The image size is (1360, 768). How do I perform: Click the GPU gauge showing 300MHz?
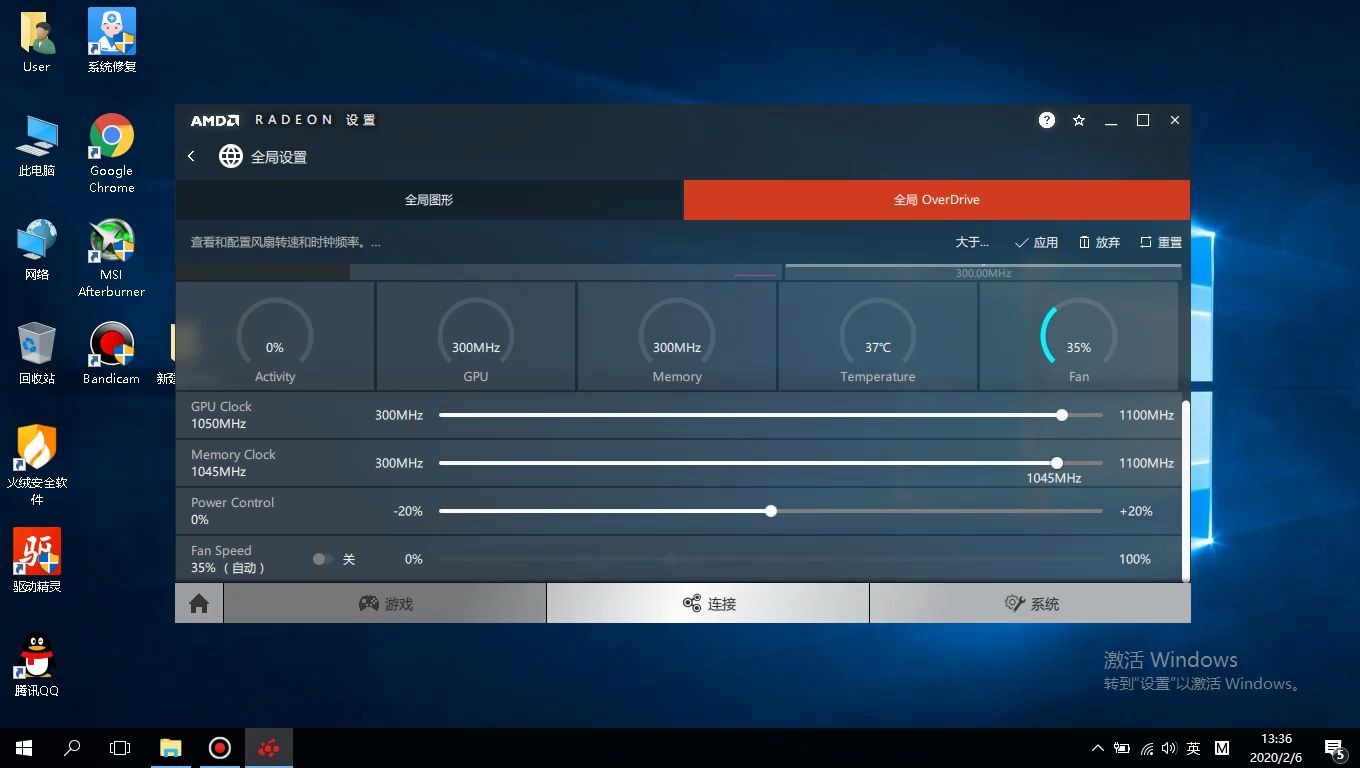(x=476, y=337)
